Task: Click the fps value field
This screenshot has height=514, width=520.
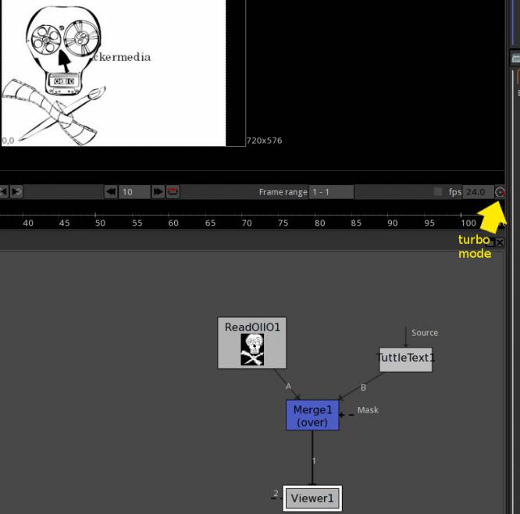Action: click(x=478, y=192)
